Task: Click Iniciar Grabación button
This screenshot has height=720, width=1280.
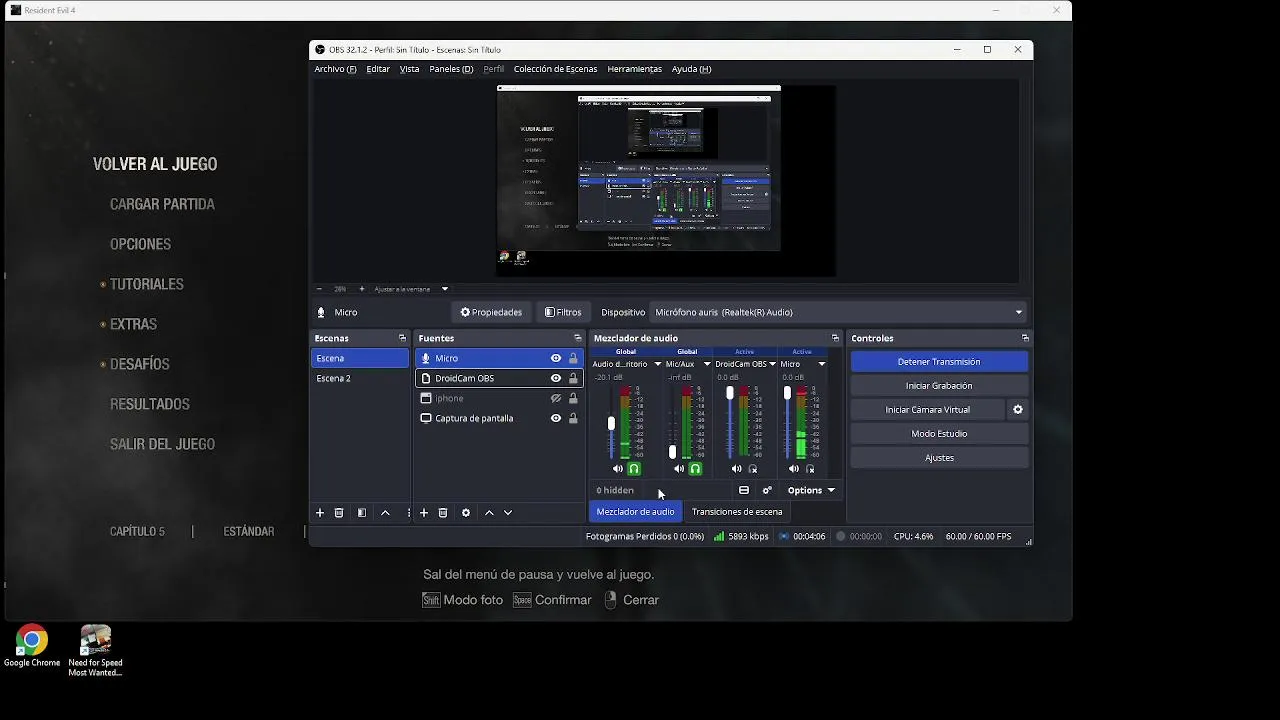Action: (939, 386)
